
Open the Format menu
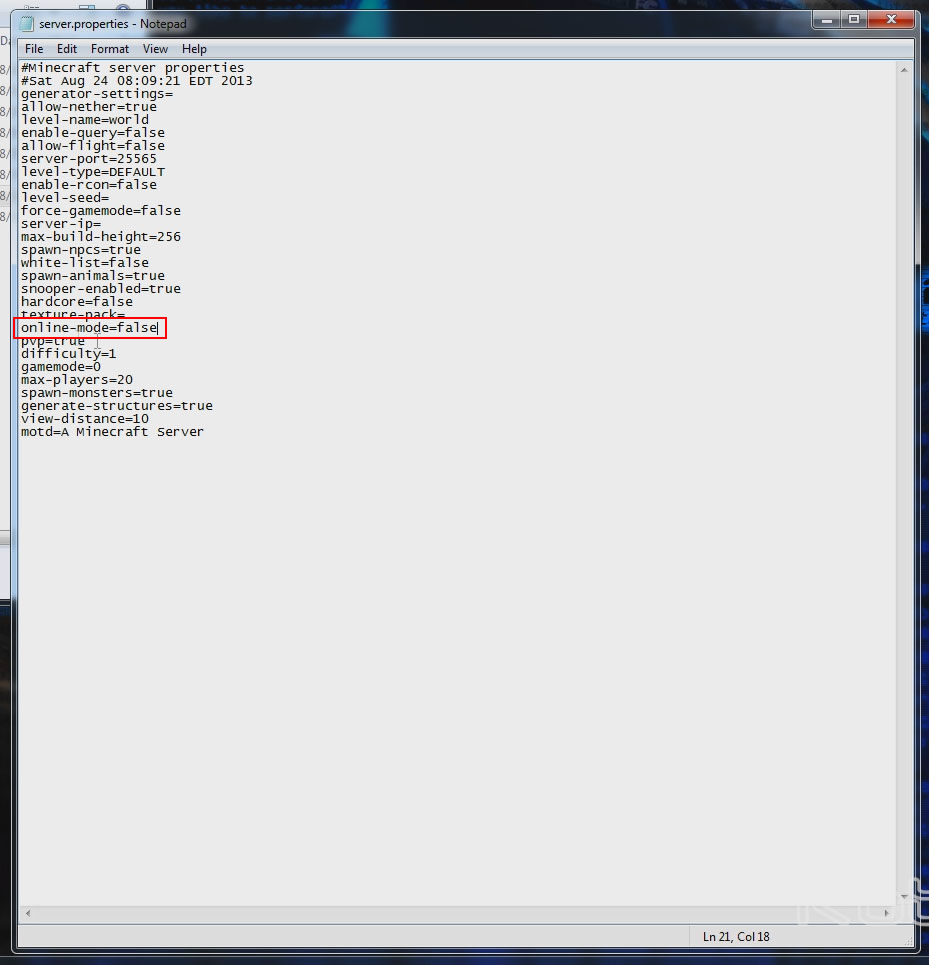click(x=110, y=49)
